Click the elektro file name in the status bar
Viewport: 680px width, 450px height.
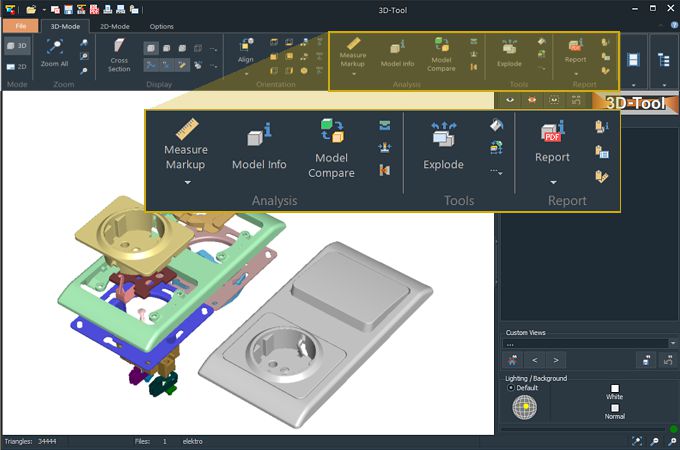(x=193, y=441)
